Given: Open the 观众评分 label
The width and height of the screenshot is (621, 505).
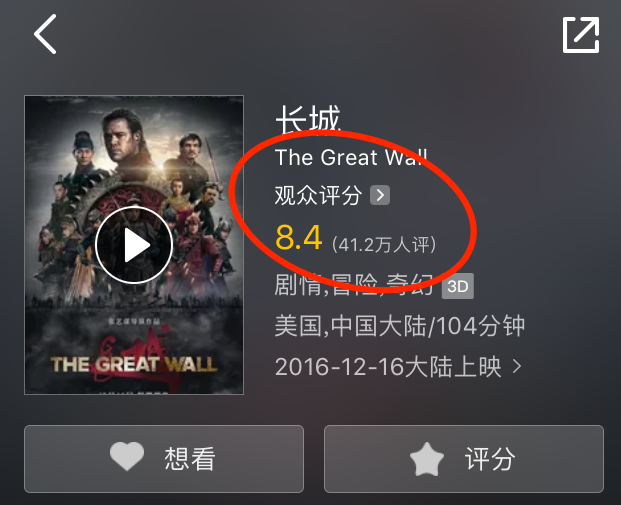Looking at the screenshot, I should click(x=318, y=195).
